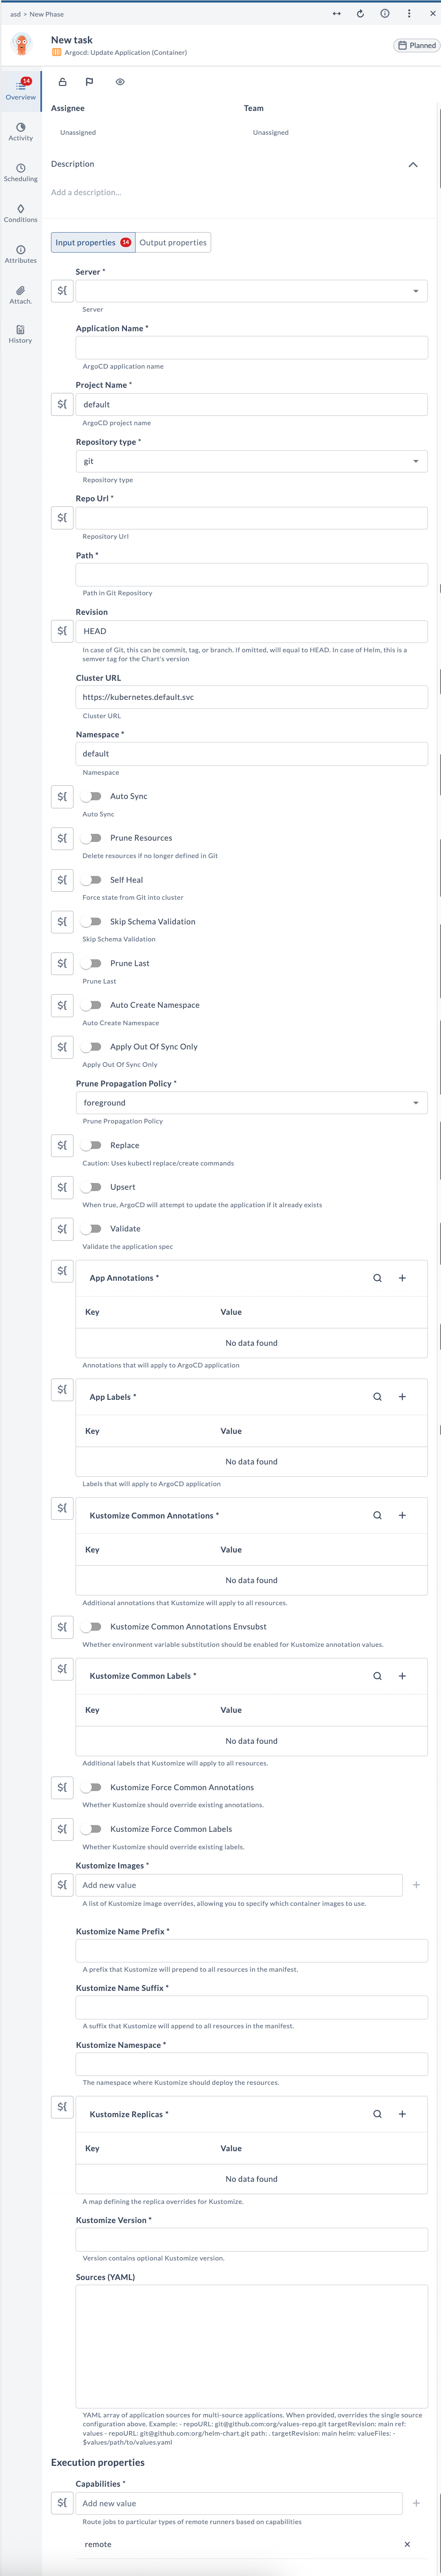This screenshot has width=441, height=2576.
Task: Search within the Kustomize Replicas table
Action: tap(377, 2114)
